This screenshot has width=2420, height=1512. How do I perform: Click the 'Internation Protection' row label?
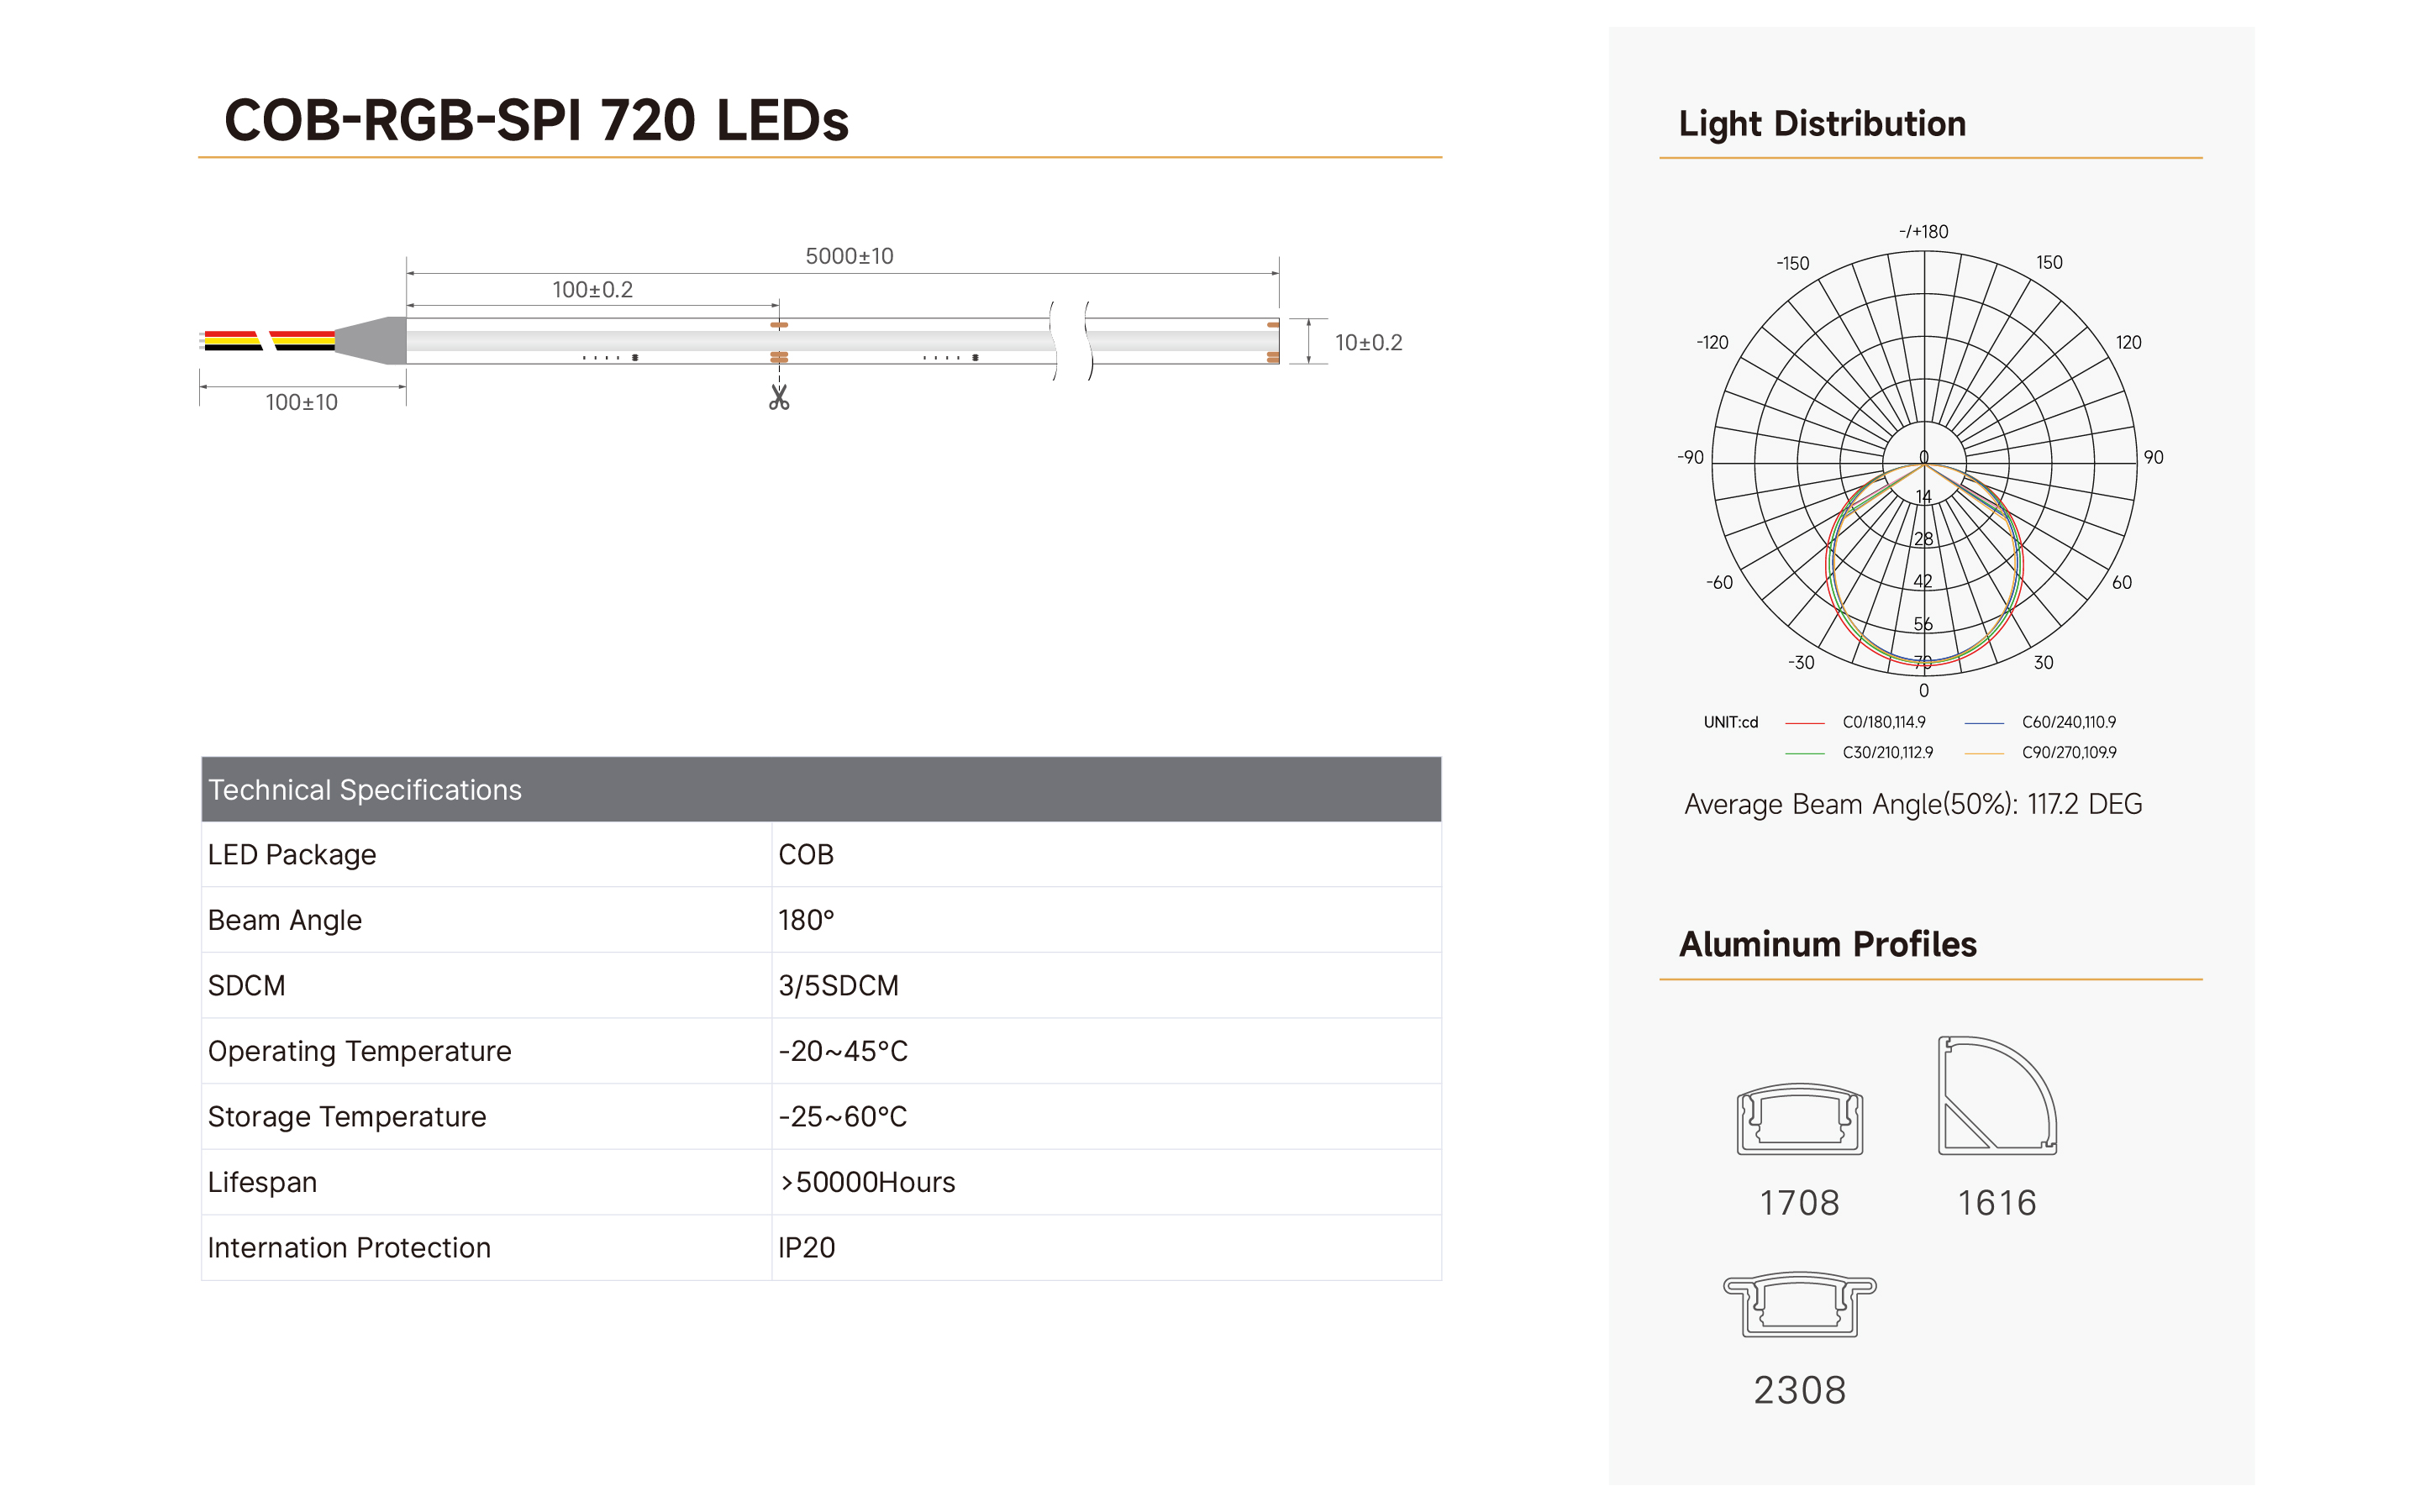[x=349, y=1248]
